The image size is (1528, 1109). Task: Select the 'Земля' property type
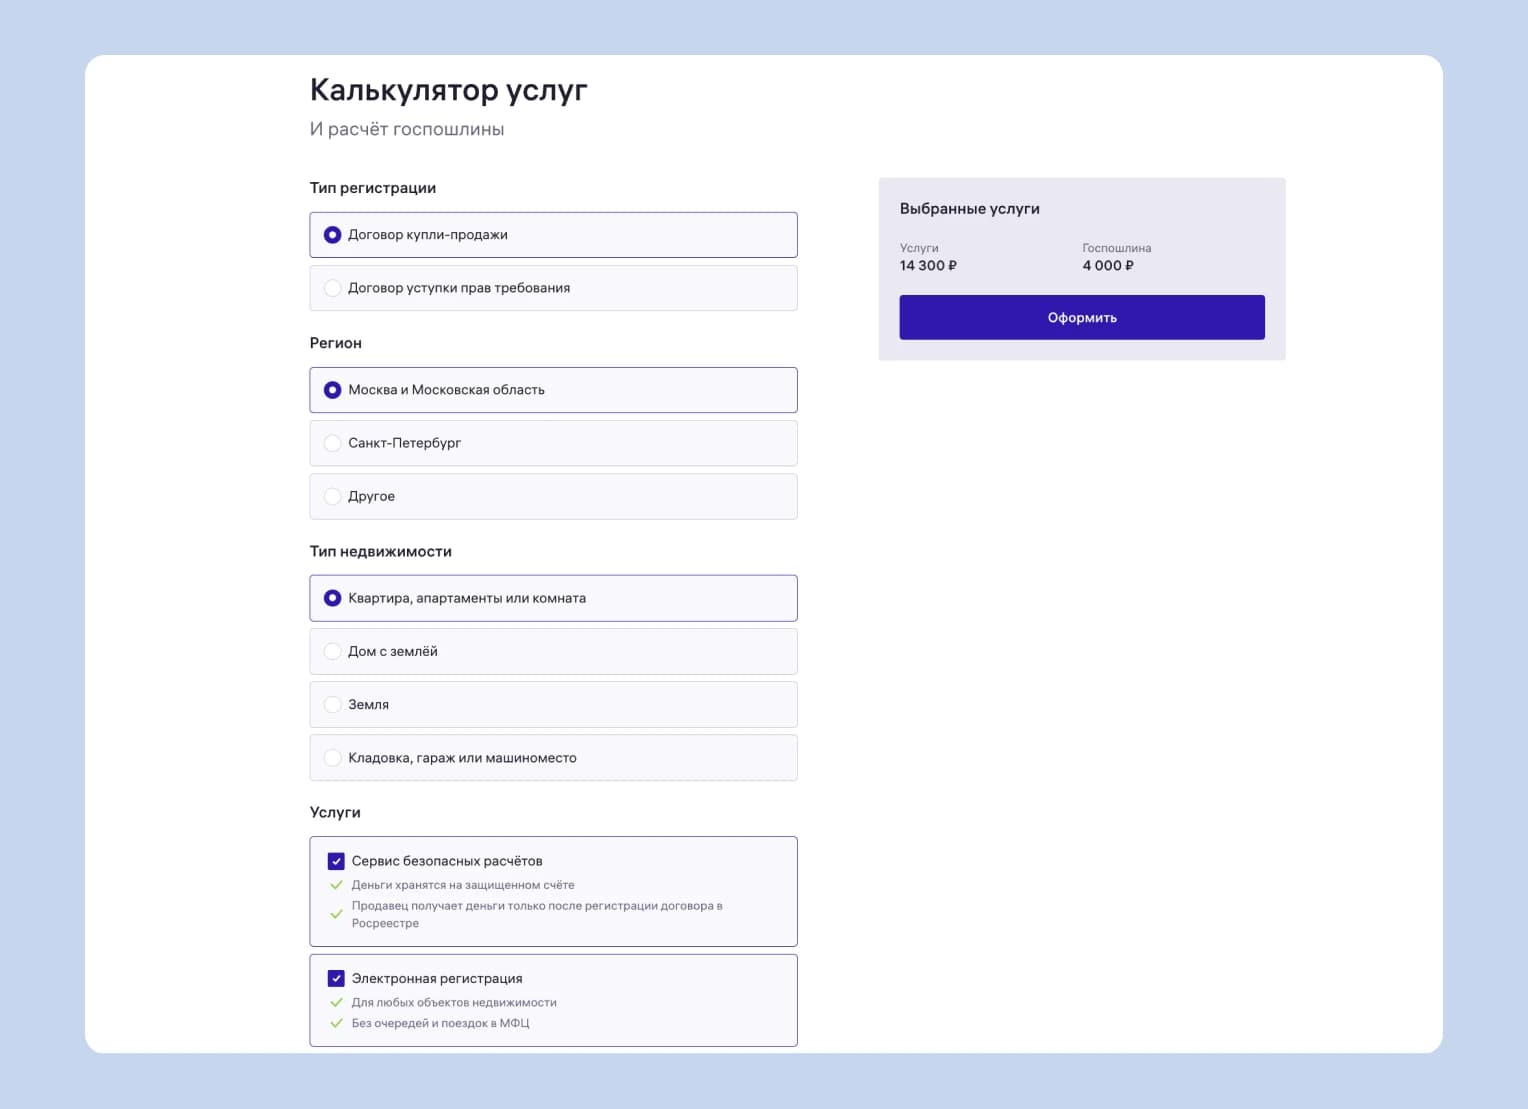553,705
